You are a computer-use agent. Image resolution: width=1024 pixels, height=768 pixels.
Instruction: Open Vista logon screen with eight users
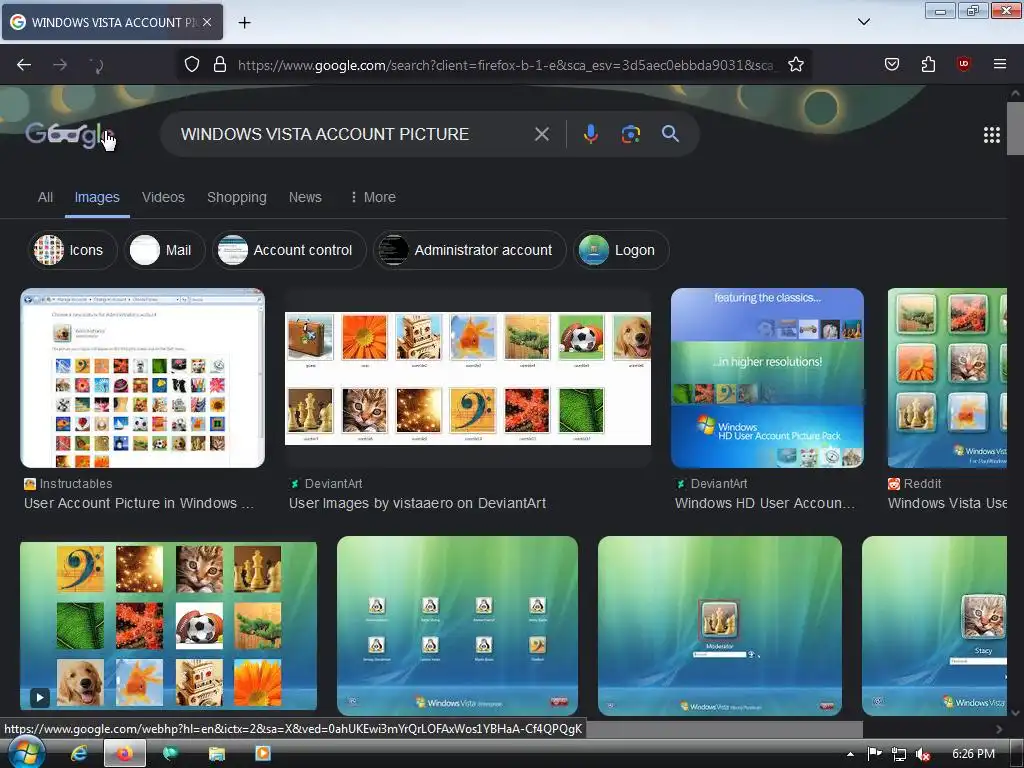click(x=457, y=626)
